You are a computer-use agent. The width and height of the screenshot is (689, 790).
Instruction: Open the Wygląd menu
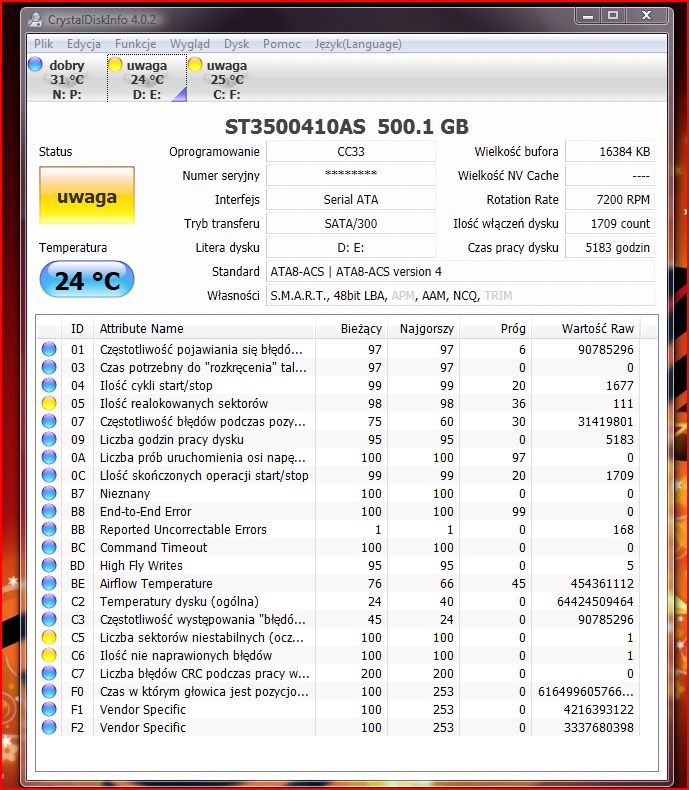click(x=190, y=44)
